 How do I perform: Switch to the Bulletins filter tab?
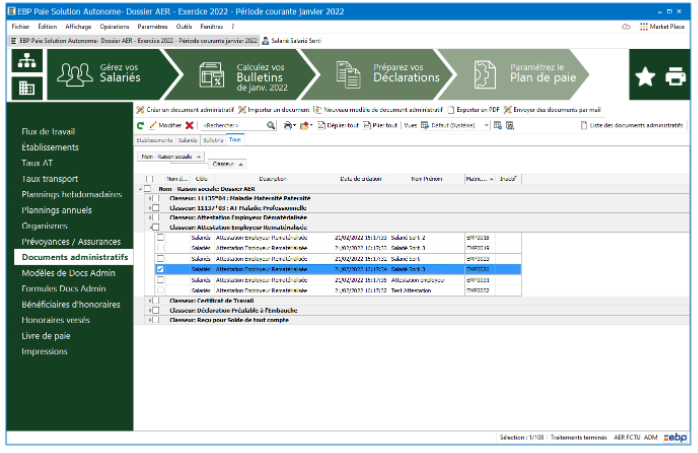(213, 140)
